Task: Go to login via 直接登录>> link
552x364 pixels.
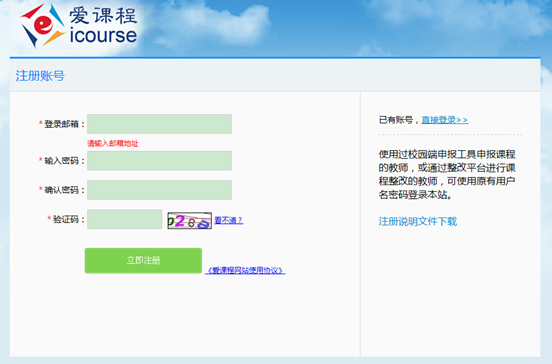Action: (445, 120)
